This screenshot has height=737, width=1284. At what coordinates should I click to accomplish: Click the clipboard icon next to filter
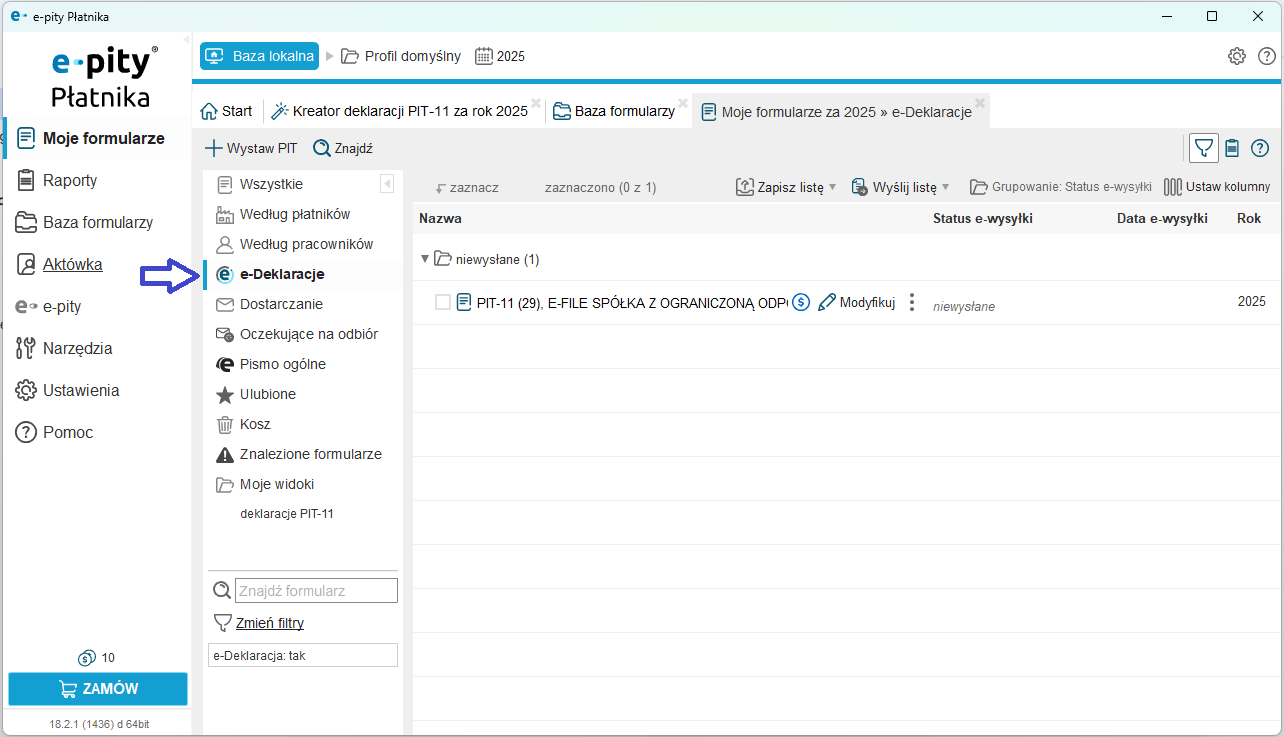(x=1232, y=148)
